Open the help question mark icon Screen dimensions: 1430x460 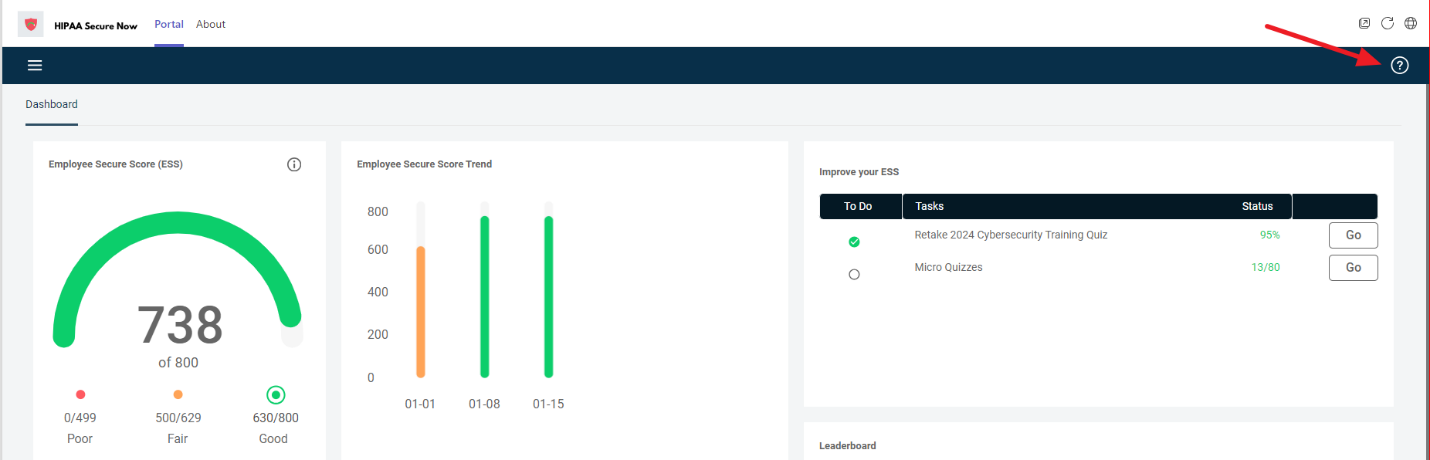[1399, 65]
